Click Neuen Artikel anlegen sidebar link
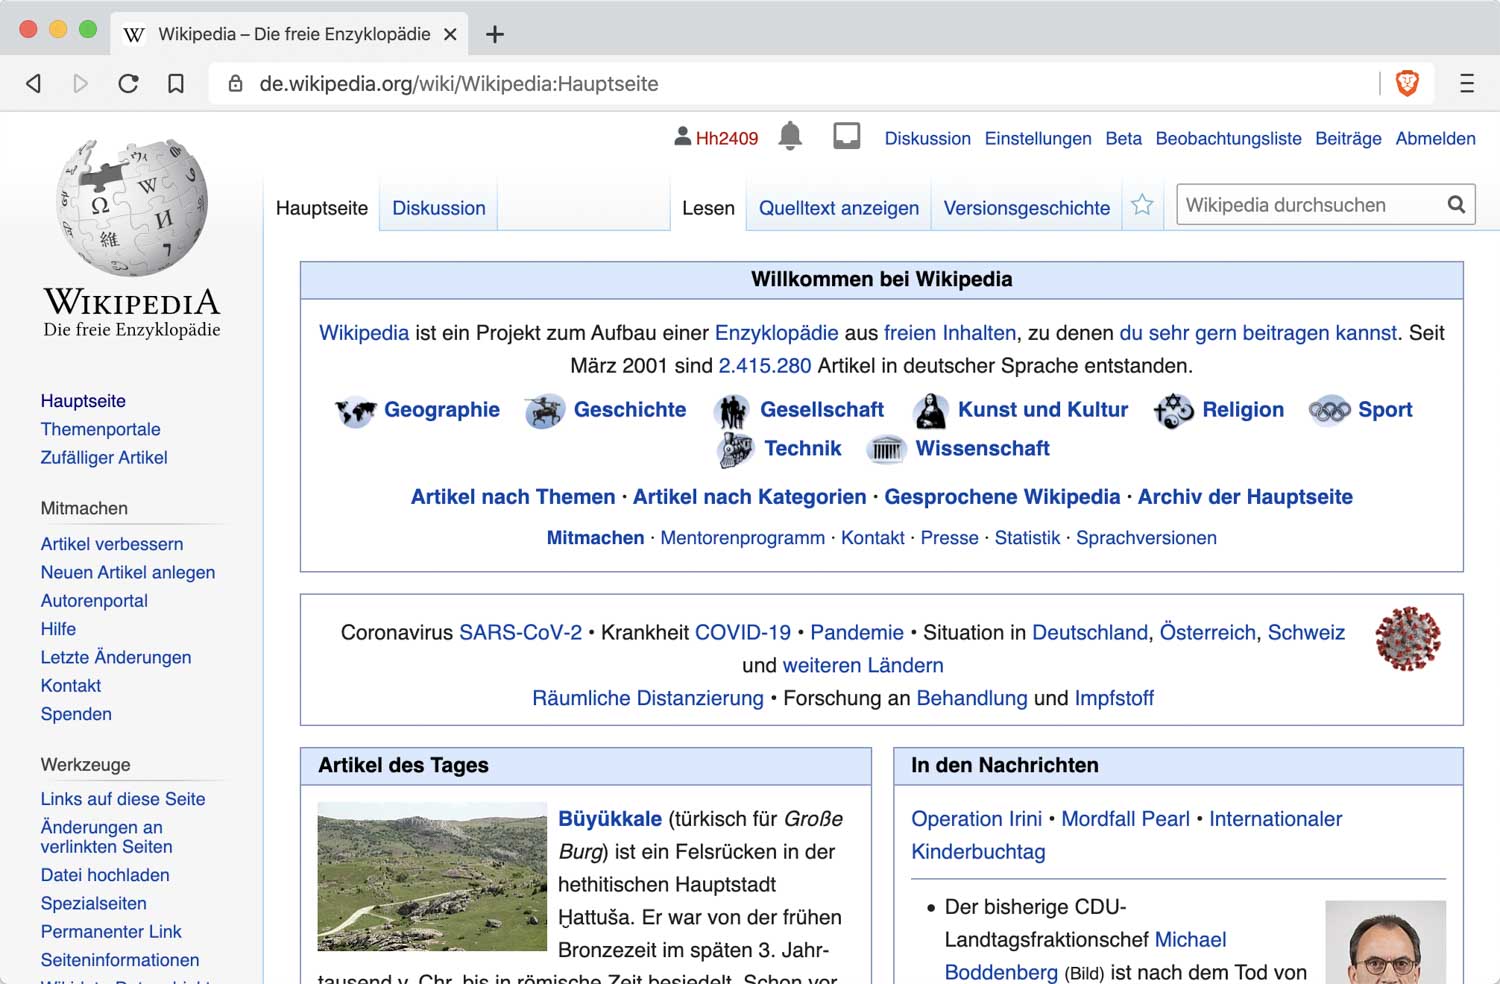 tap(128, 572)
